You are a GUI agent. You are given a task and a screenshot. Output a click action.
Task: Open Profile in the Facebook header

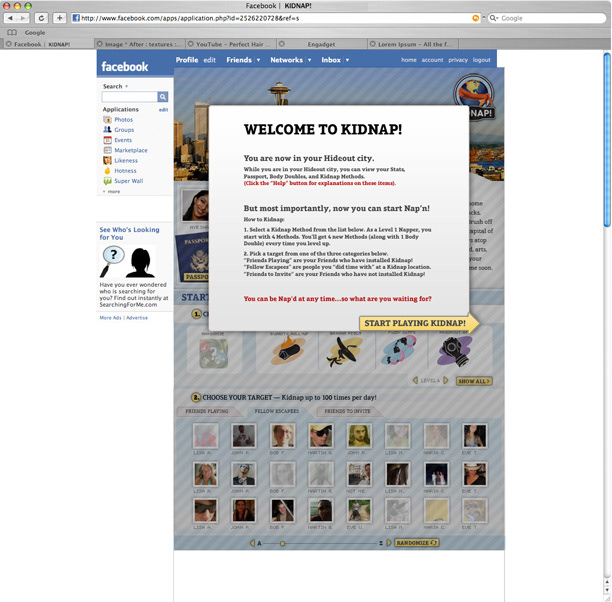[187, 60]
